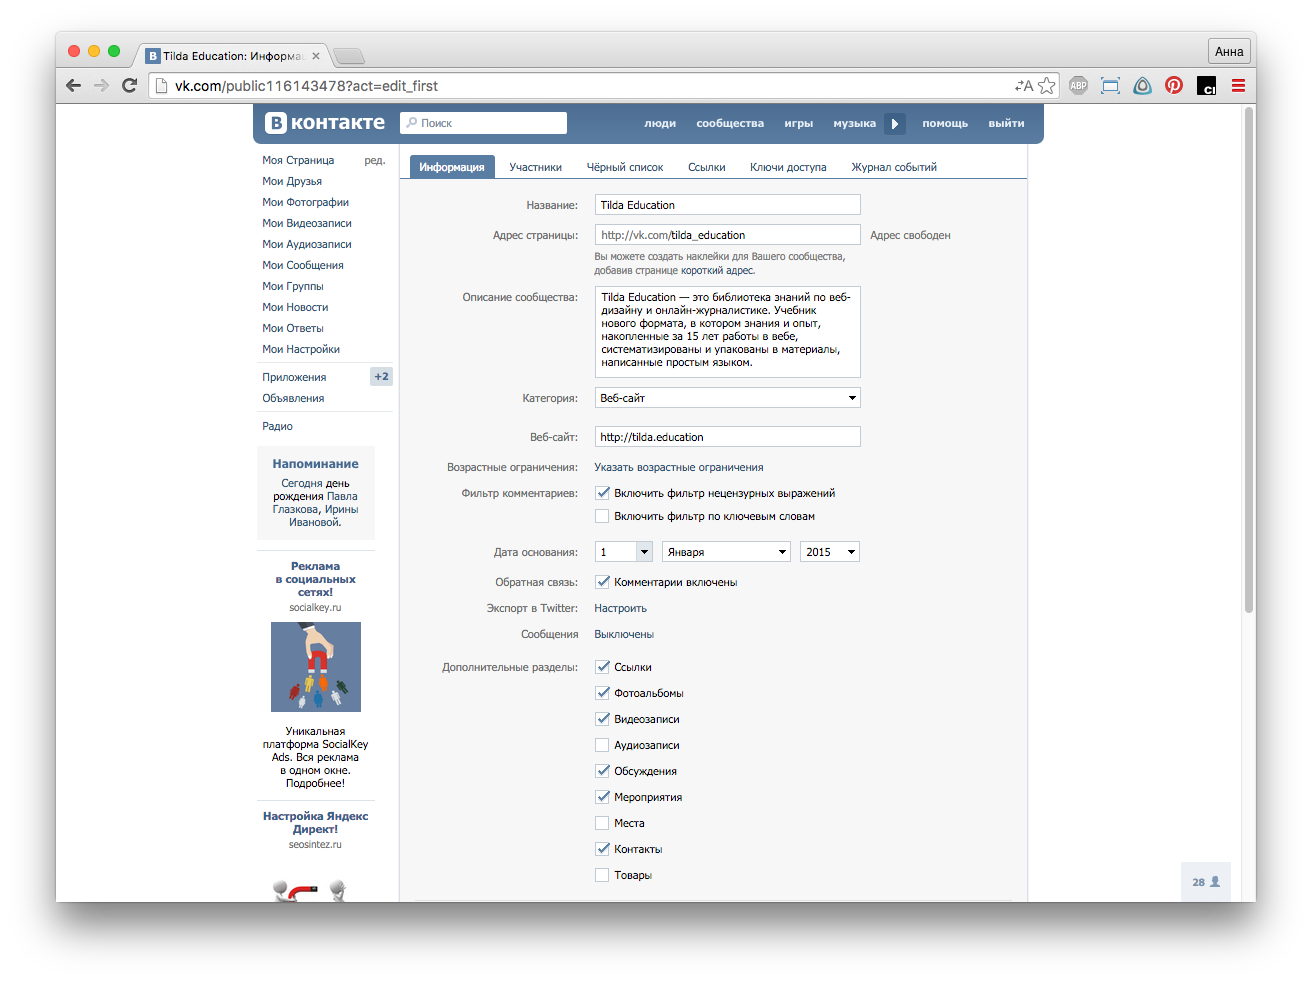Expand the month dropdown showing Января

click(727, 552)
